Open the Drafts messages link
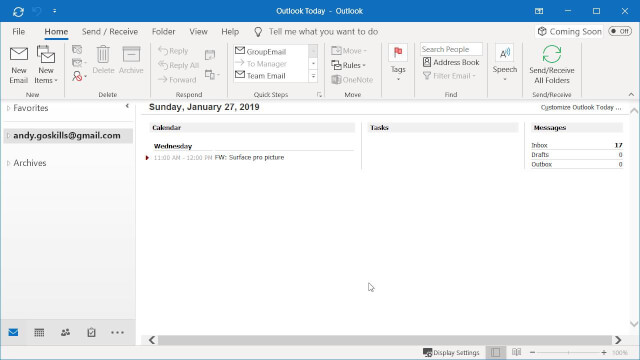This screenshot has height=360, width=640. click(540, 155)
